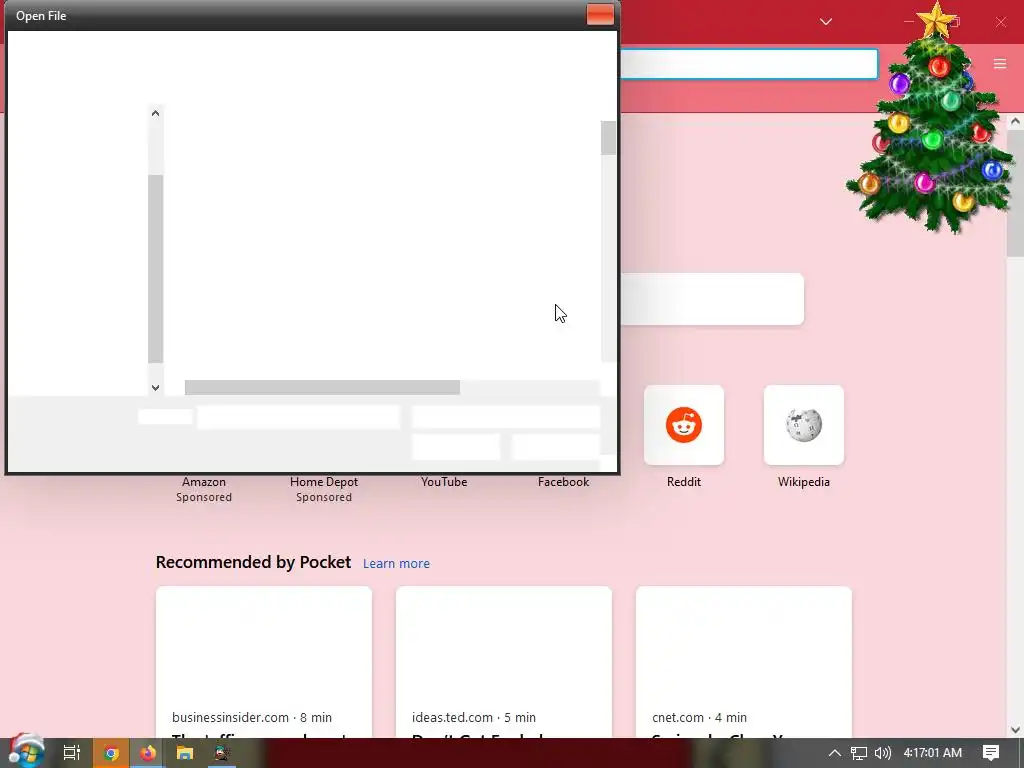The width and height of the screenshot is (1024, 768).
Task: Click the file list vertical scrollbar thumb in dialog
Action: coord(608,138)
